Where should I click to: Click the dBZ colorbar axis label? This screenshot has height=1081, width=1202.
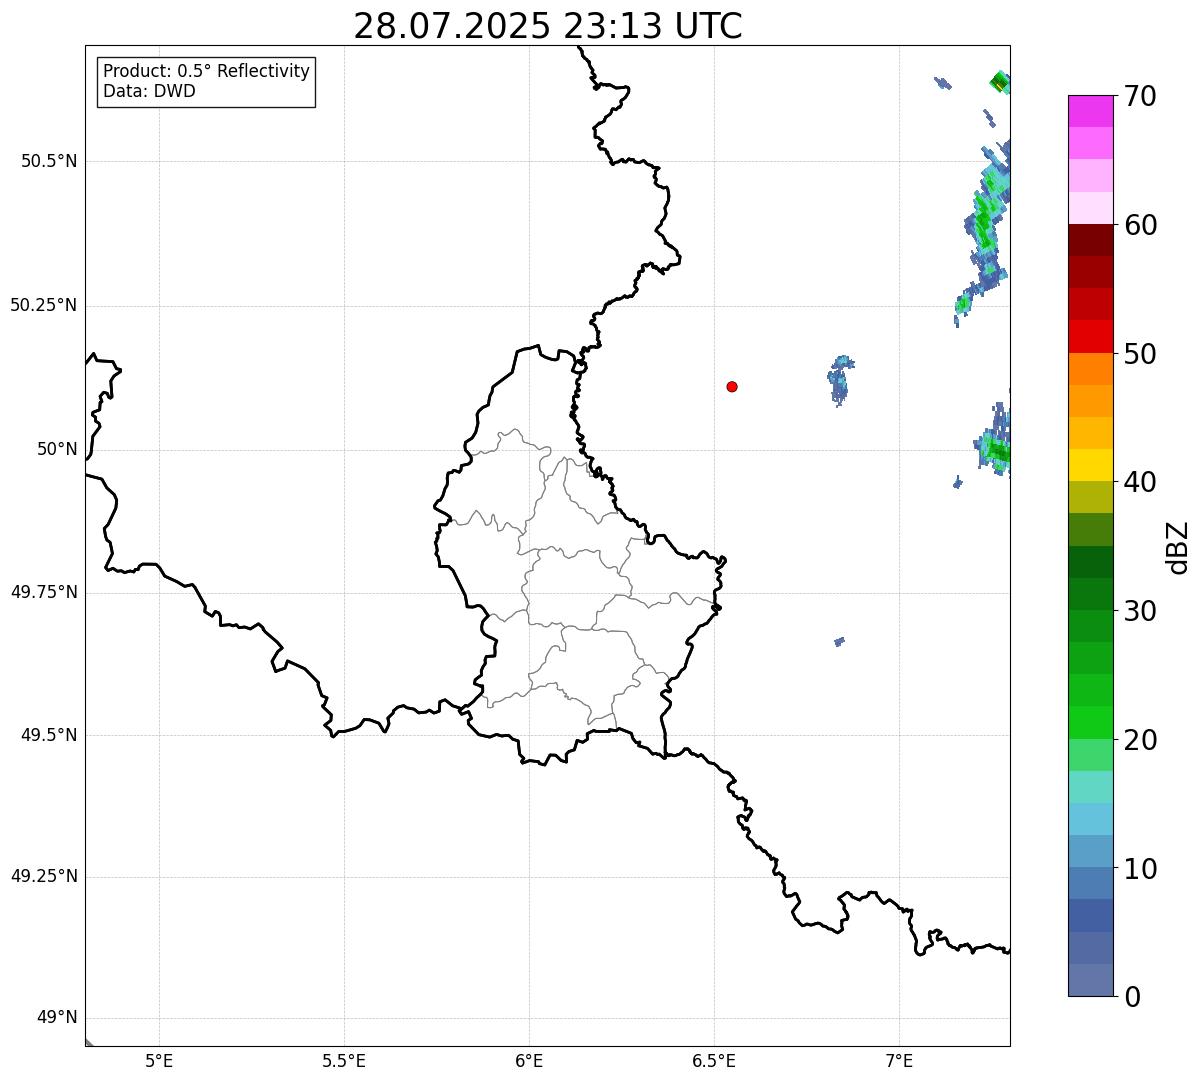[1178, 546]
